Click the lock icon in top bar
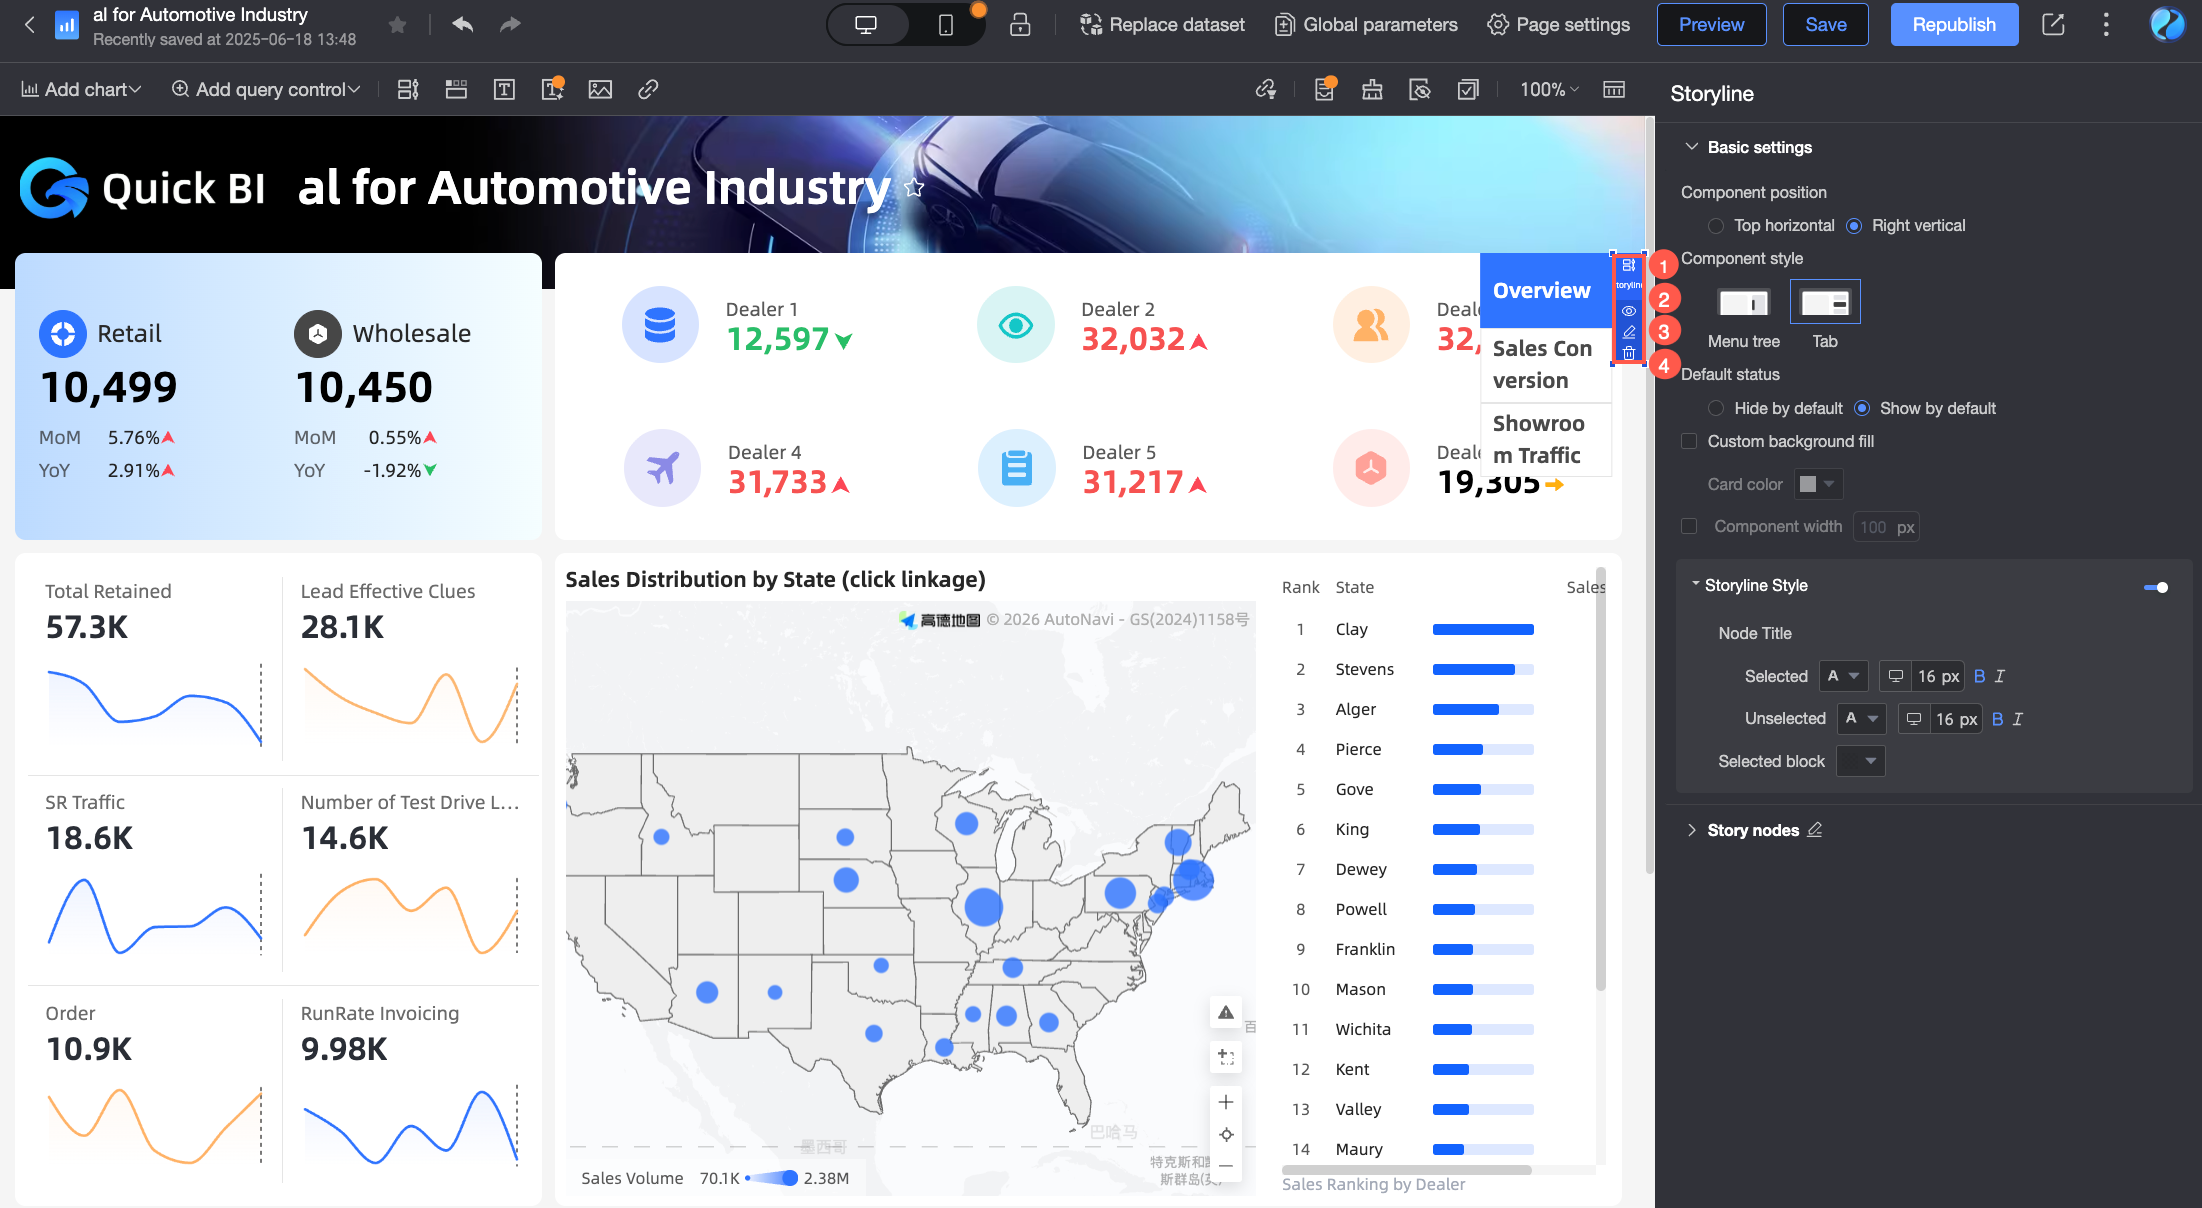 point(1020,25)
